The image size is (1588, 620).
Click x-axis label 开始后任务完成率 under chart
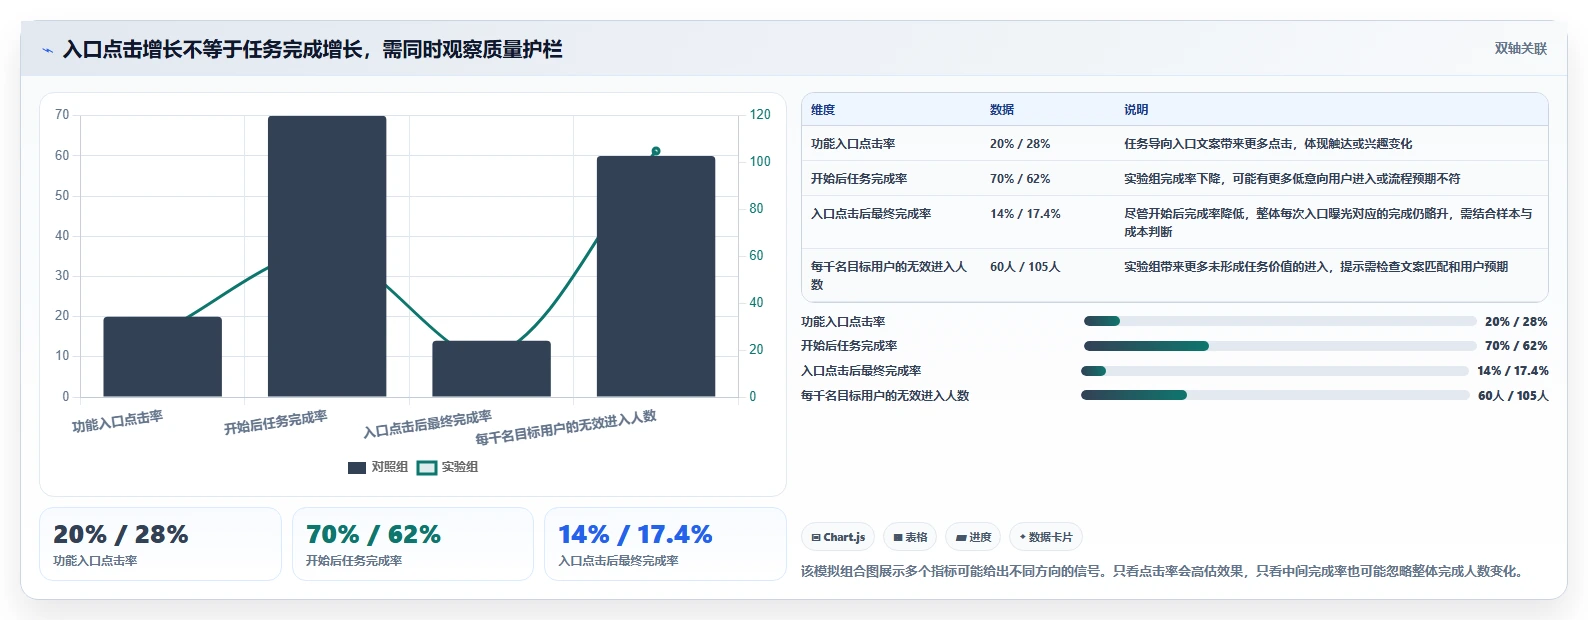[x=275, y=423]
